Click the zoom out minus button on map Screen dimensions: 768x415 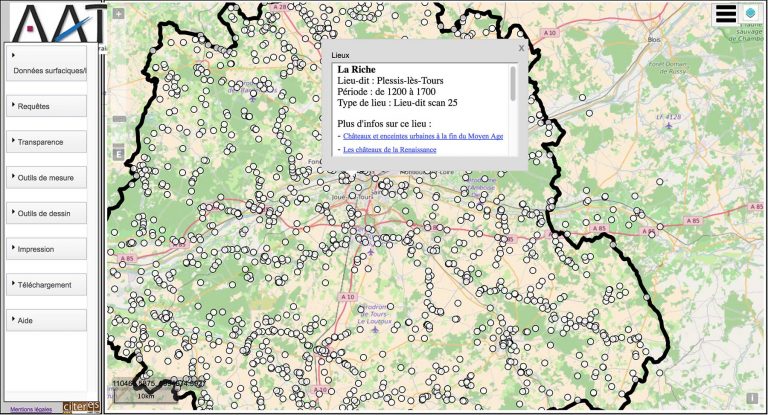point(119,119)
